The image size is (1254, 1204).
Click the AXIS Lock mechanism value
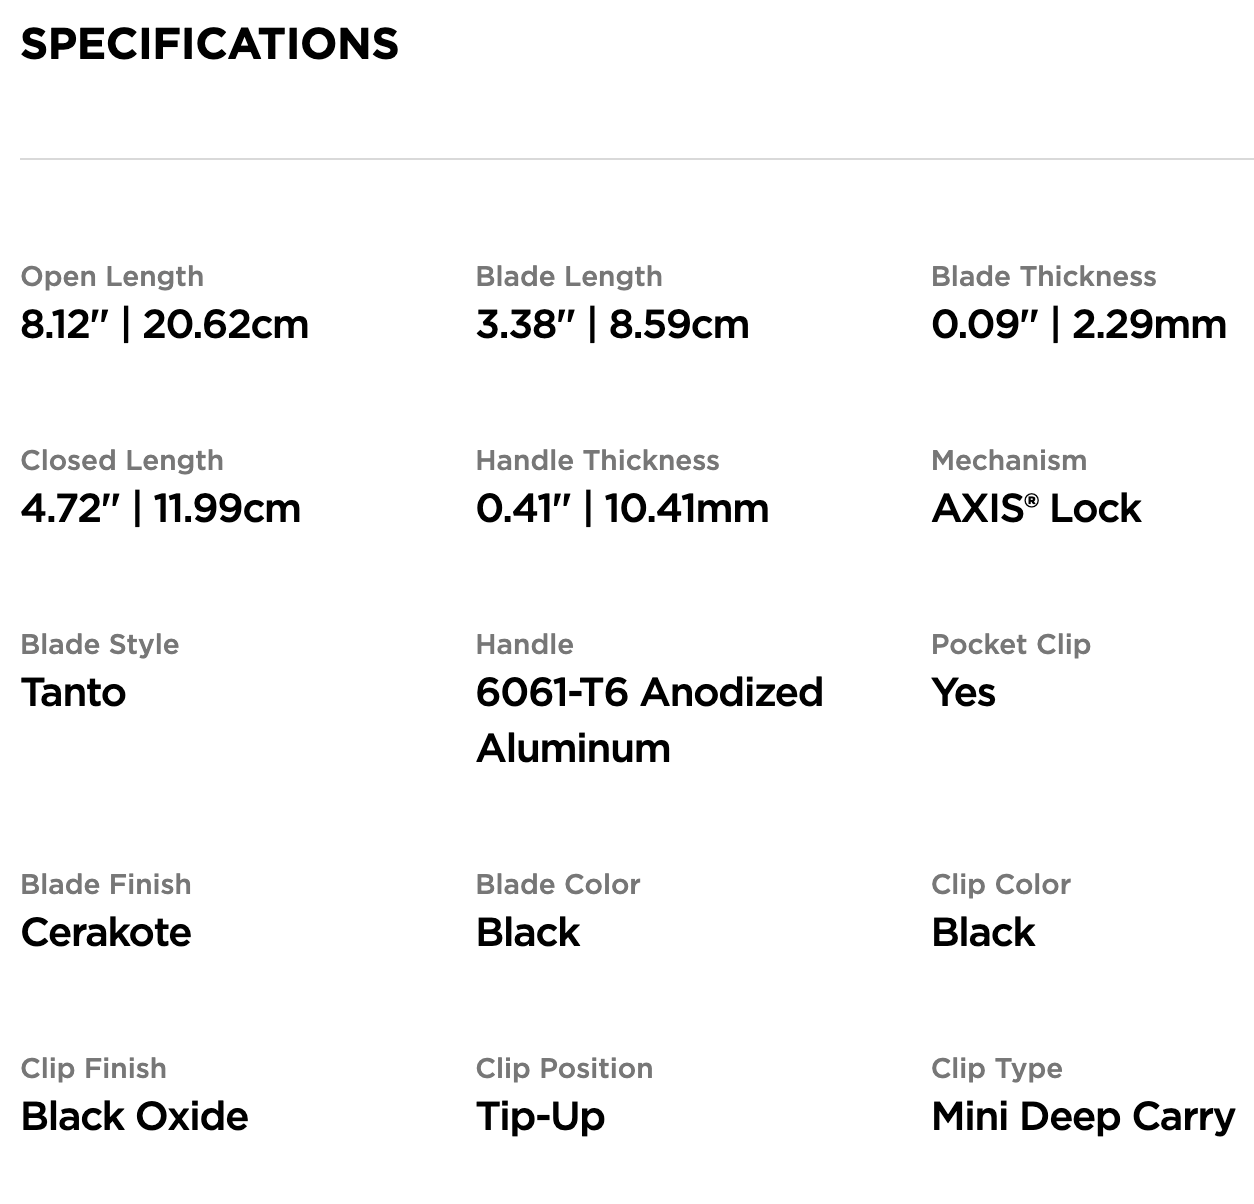coord(1036,508)
